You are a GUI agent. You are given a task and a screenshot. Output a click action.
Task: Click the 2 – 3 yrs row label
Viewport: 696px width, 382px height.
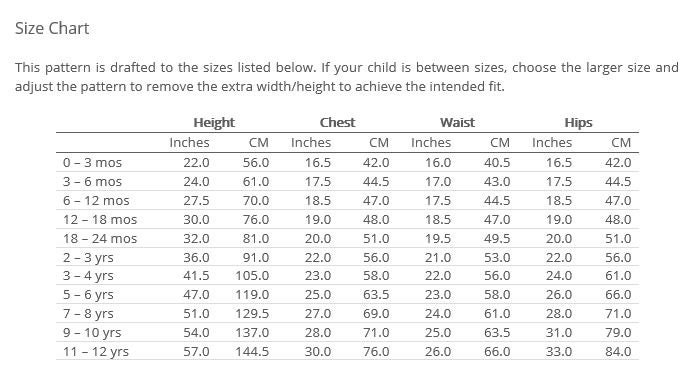[x=88, y=258]
